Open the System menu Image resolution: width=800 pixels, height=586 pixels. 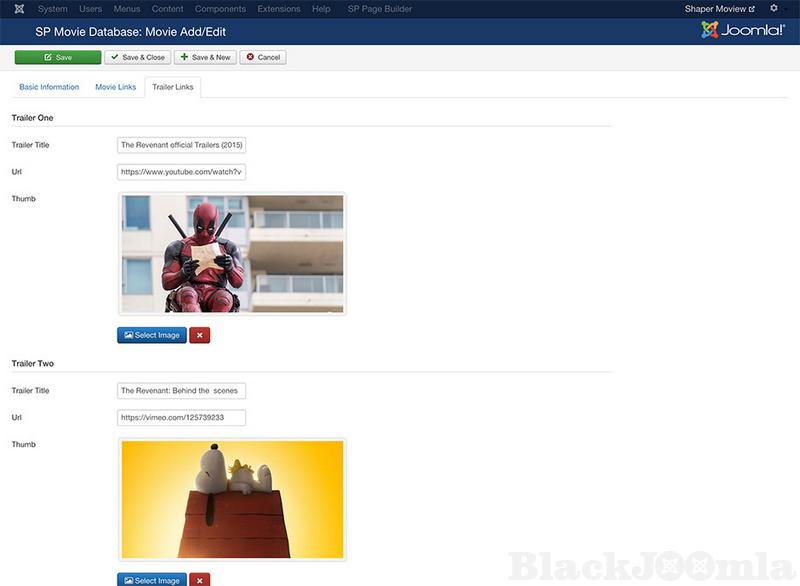point(52,9)
